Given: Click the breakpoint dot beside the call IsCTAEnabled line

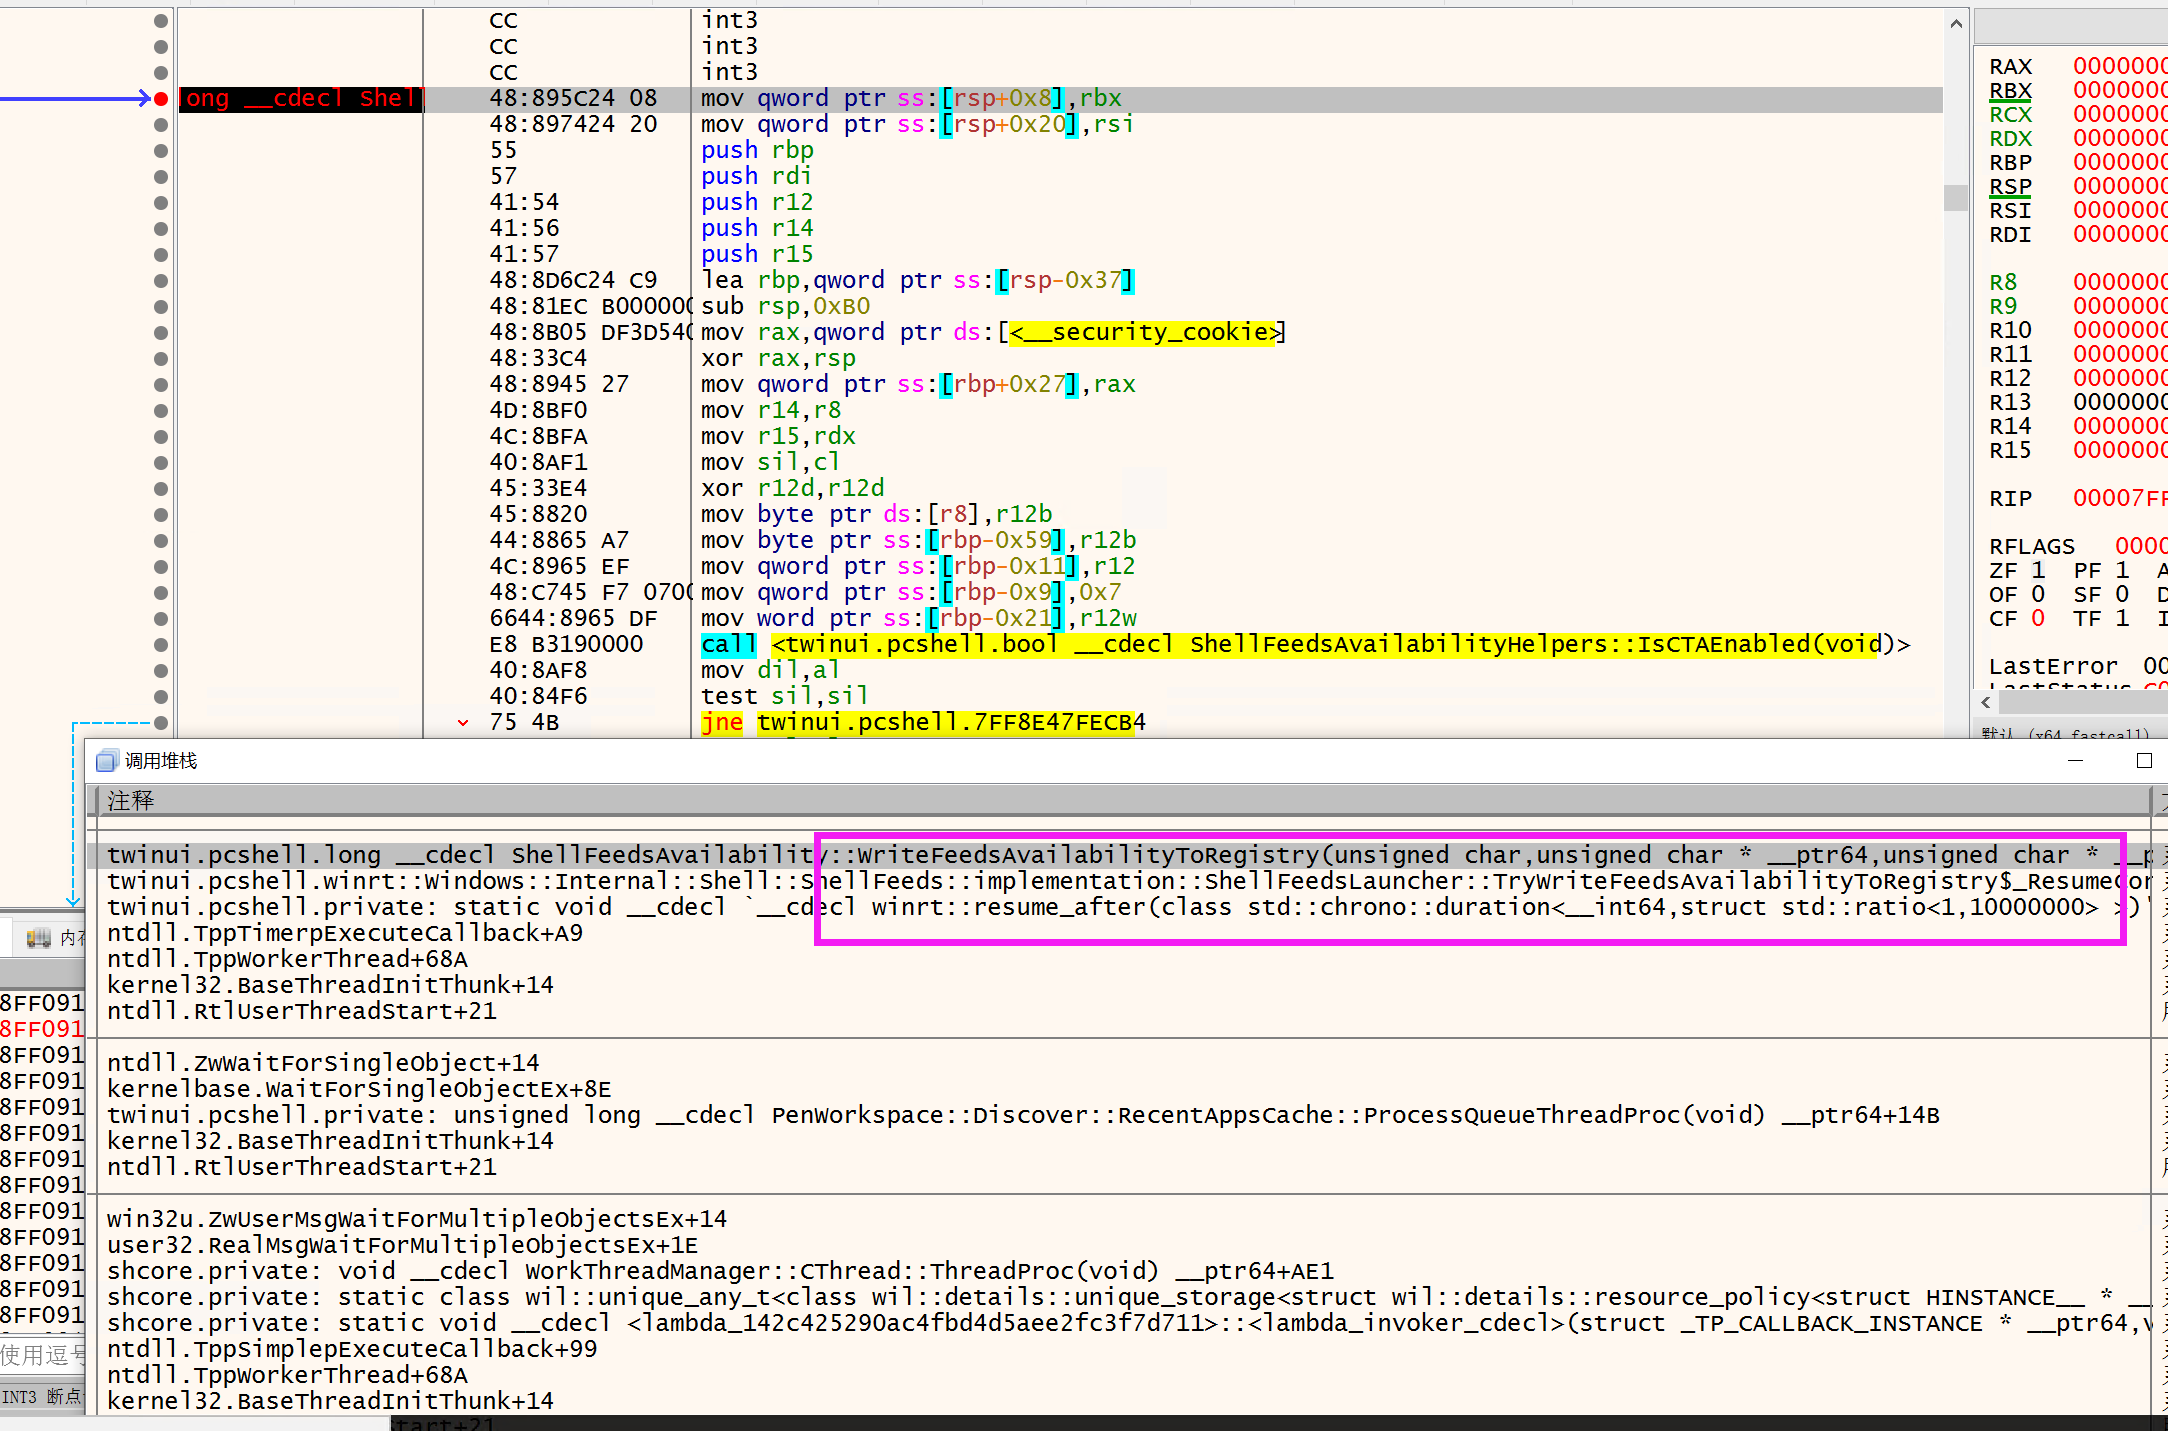Looking at the screenshot, I should click(x=161, y=644).
